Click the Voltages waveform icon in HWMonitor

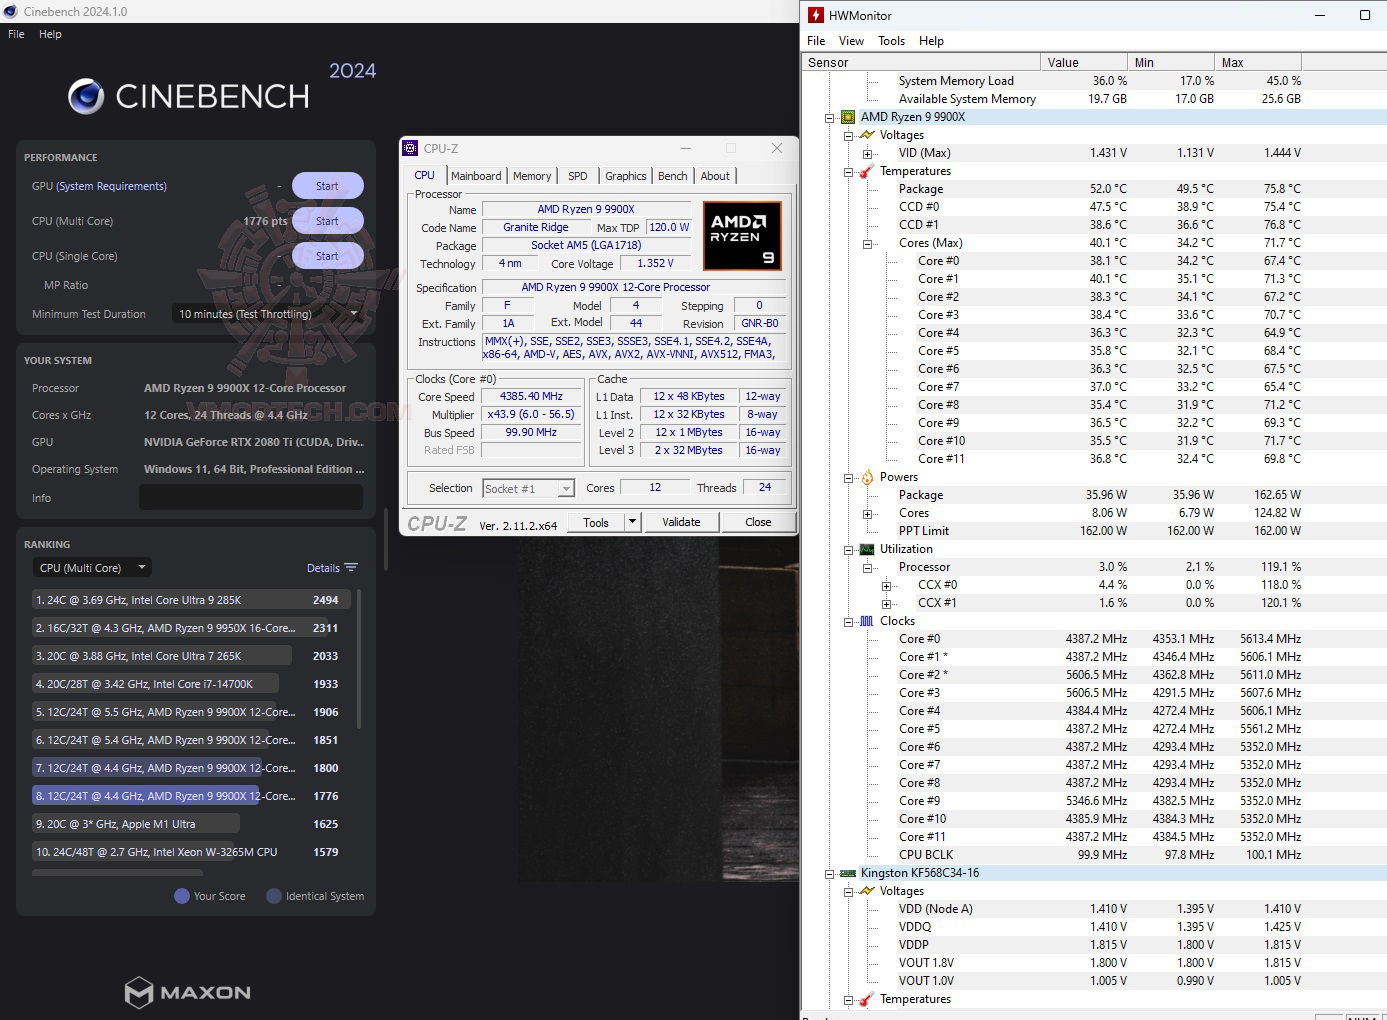point(867,134)
